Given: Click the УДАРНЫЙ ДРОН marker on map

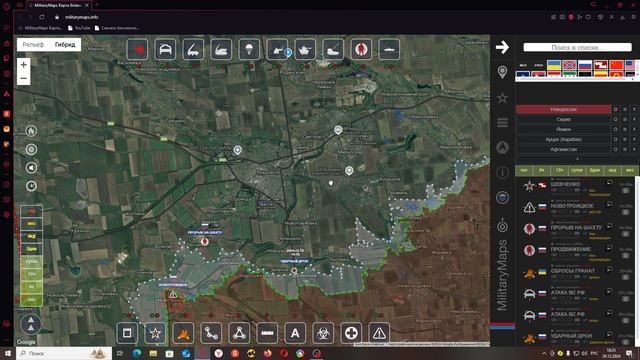Looking at the screenshot, I should click(294, 270).
